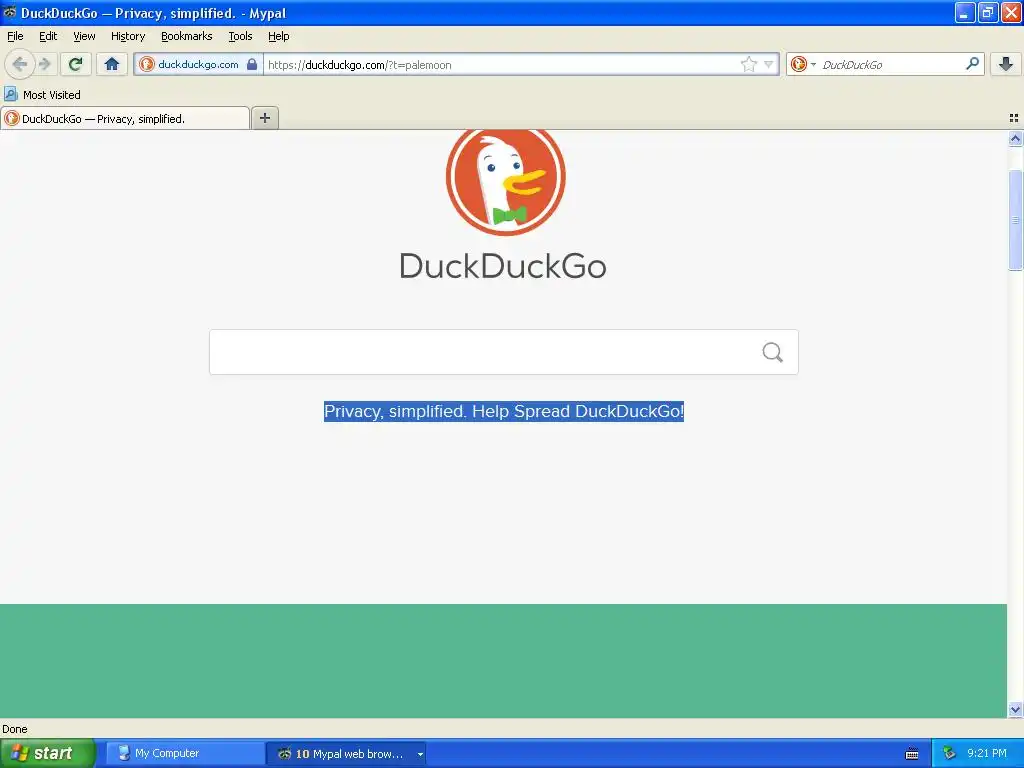This screenshot has height=768, width=1024.
Task: Restore down the Mypal browser window
Action: click(x=987, y=12)
